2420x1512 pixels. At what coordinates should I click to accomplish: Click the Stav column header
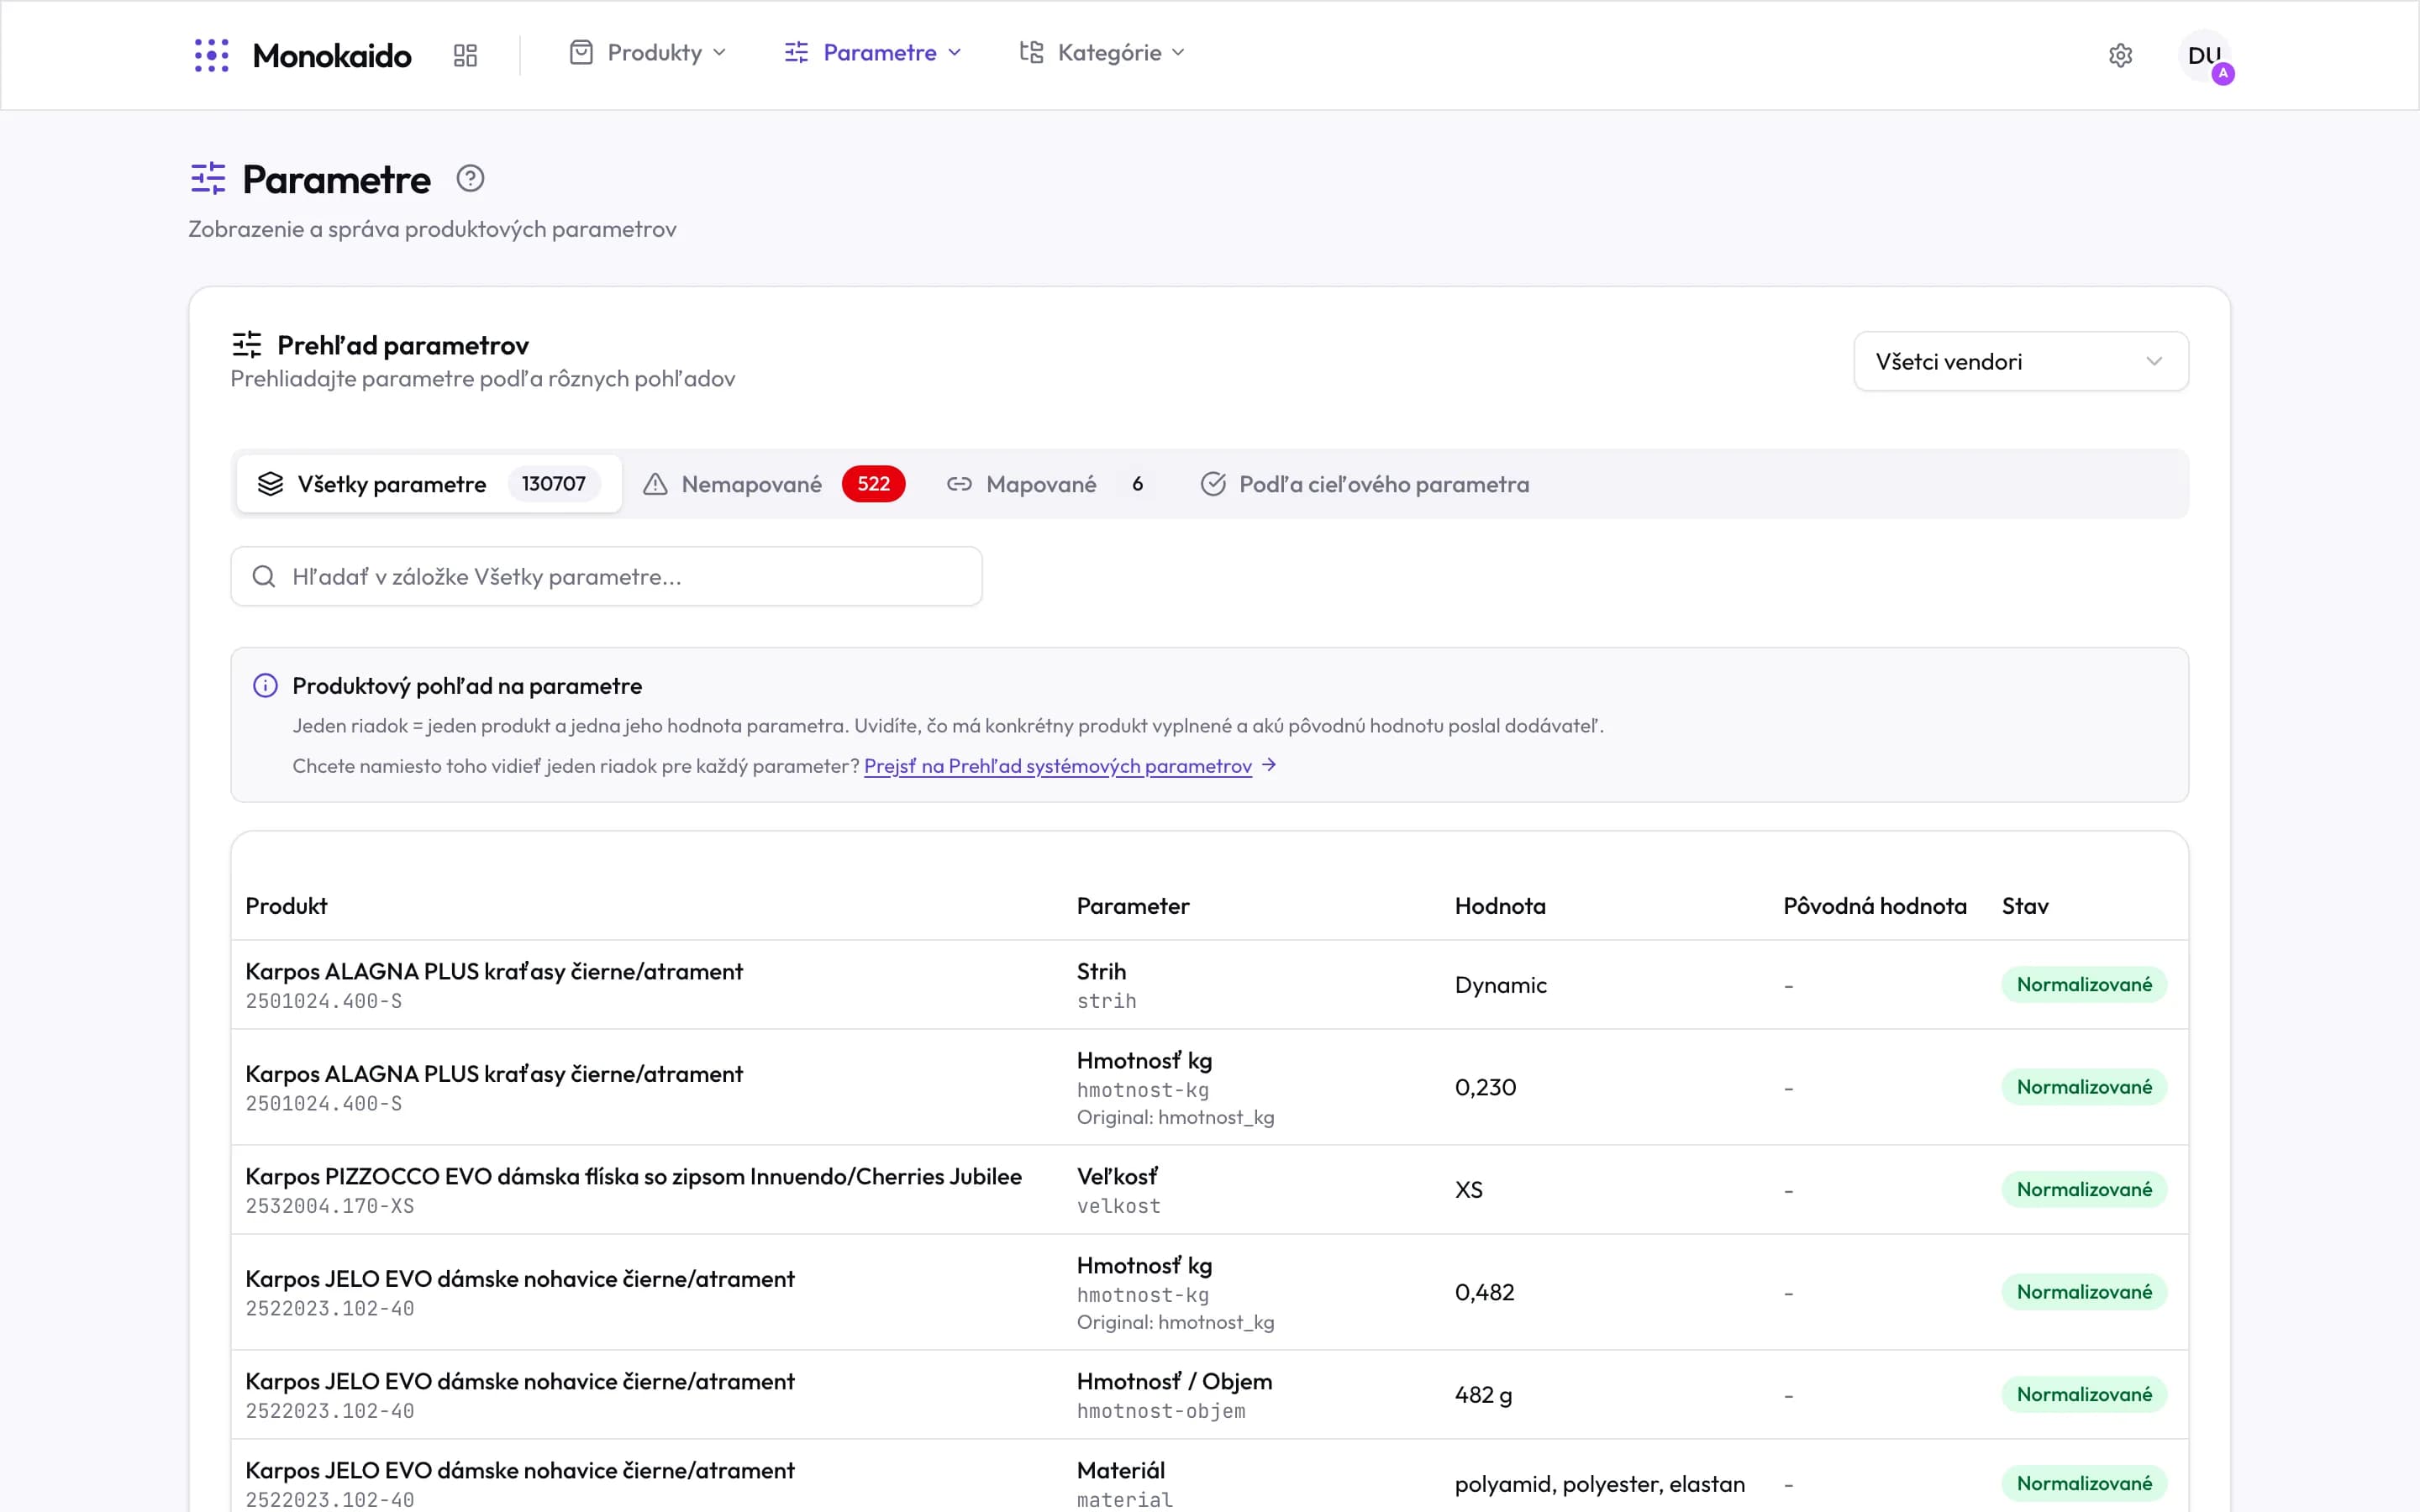[x=2025, y=906]
